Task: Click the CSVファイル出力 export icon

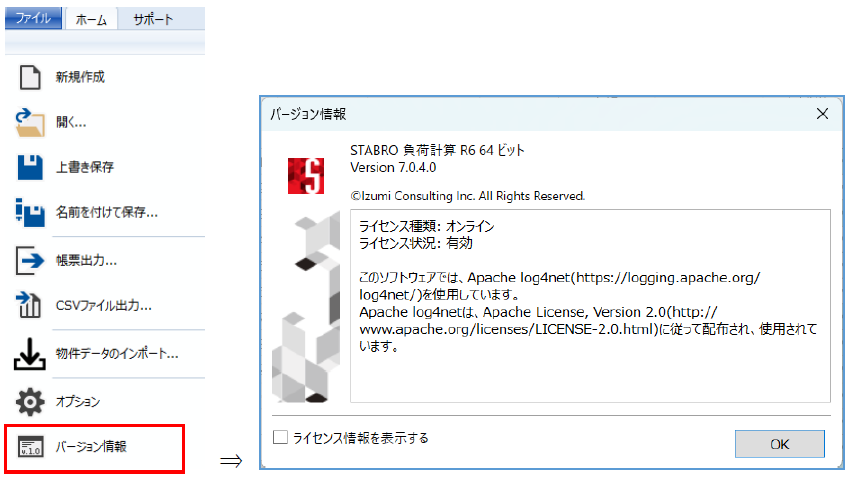Action: click(31, 305)
